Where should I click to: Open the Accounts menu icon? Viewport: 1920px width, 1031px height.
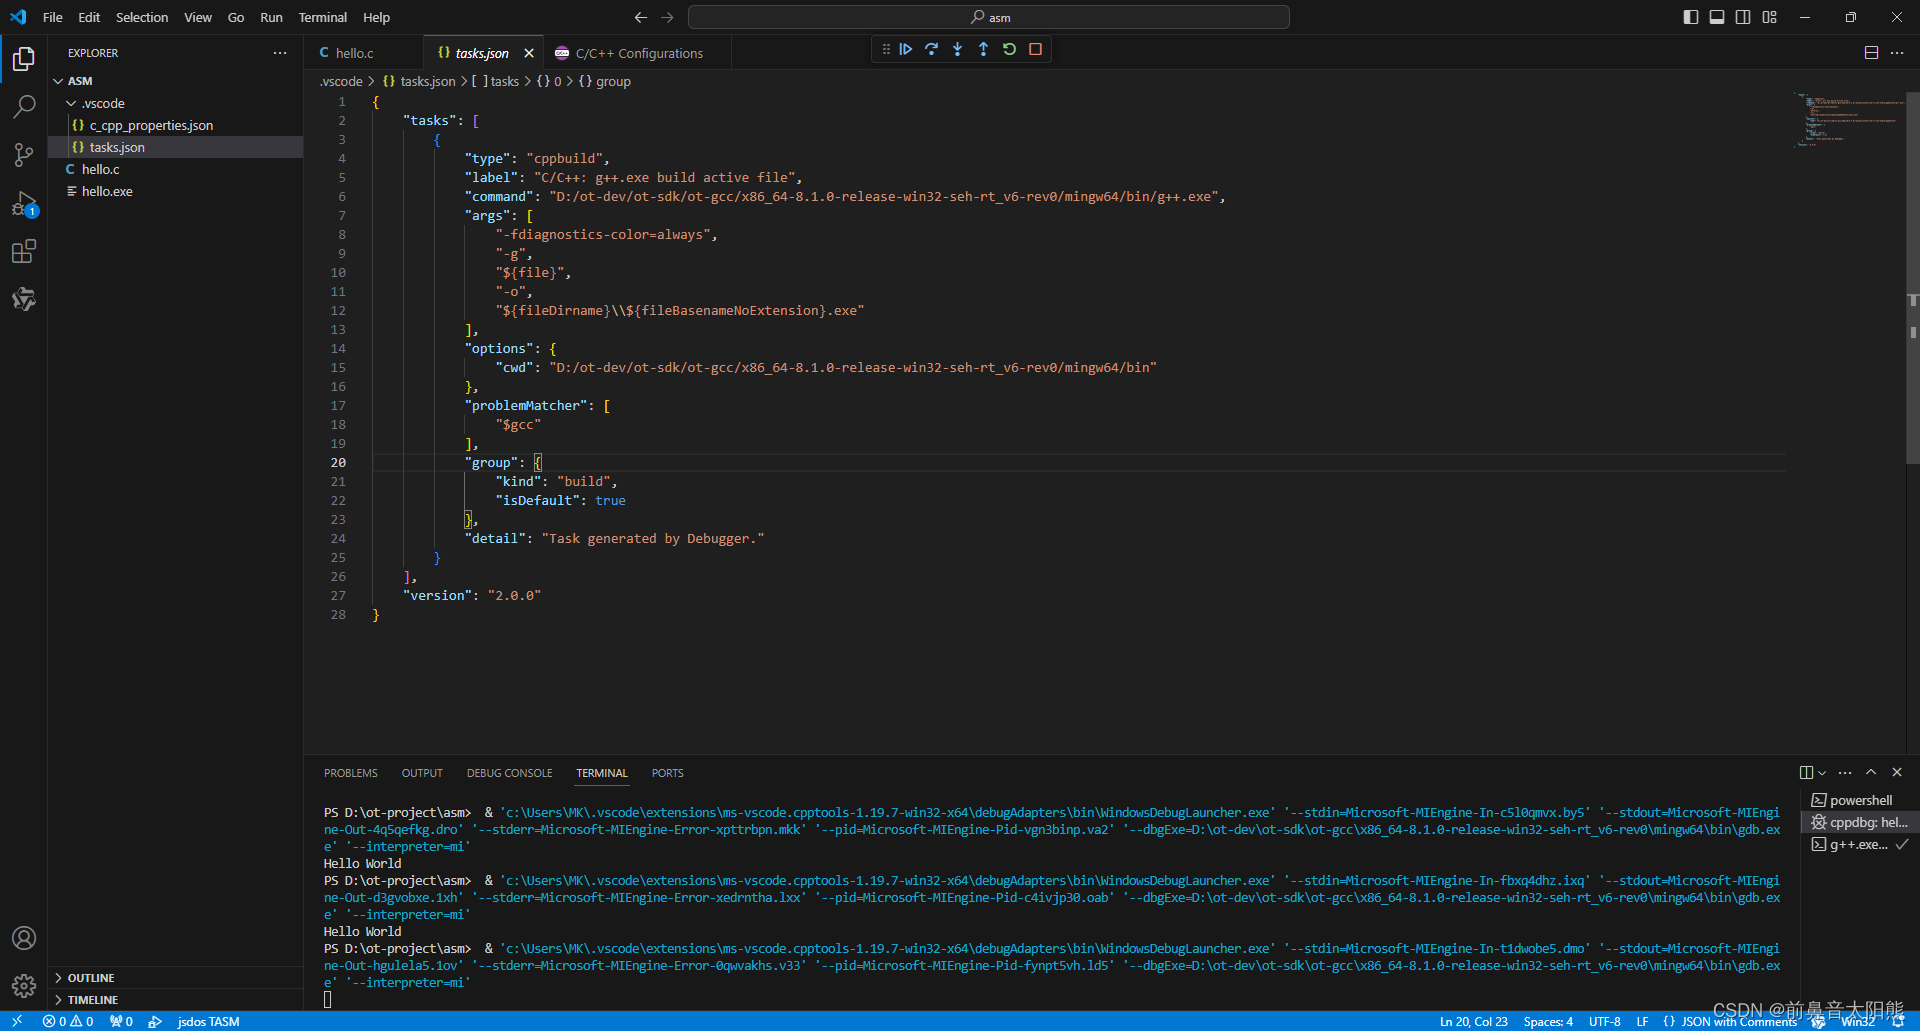24,938
